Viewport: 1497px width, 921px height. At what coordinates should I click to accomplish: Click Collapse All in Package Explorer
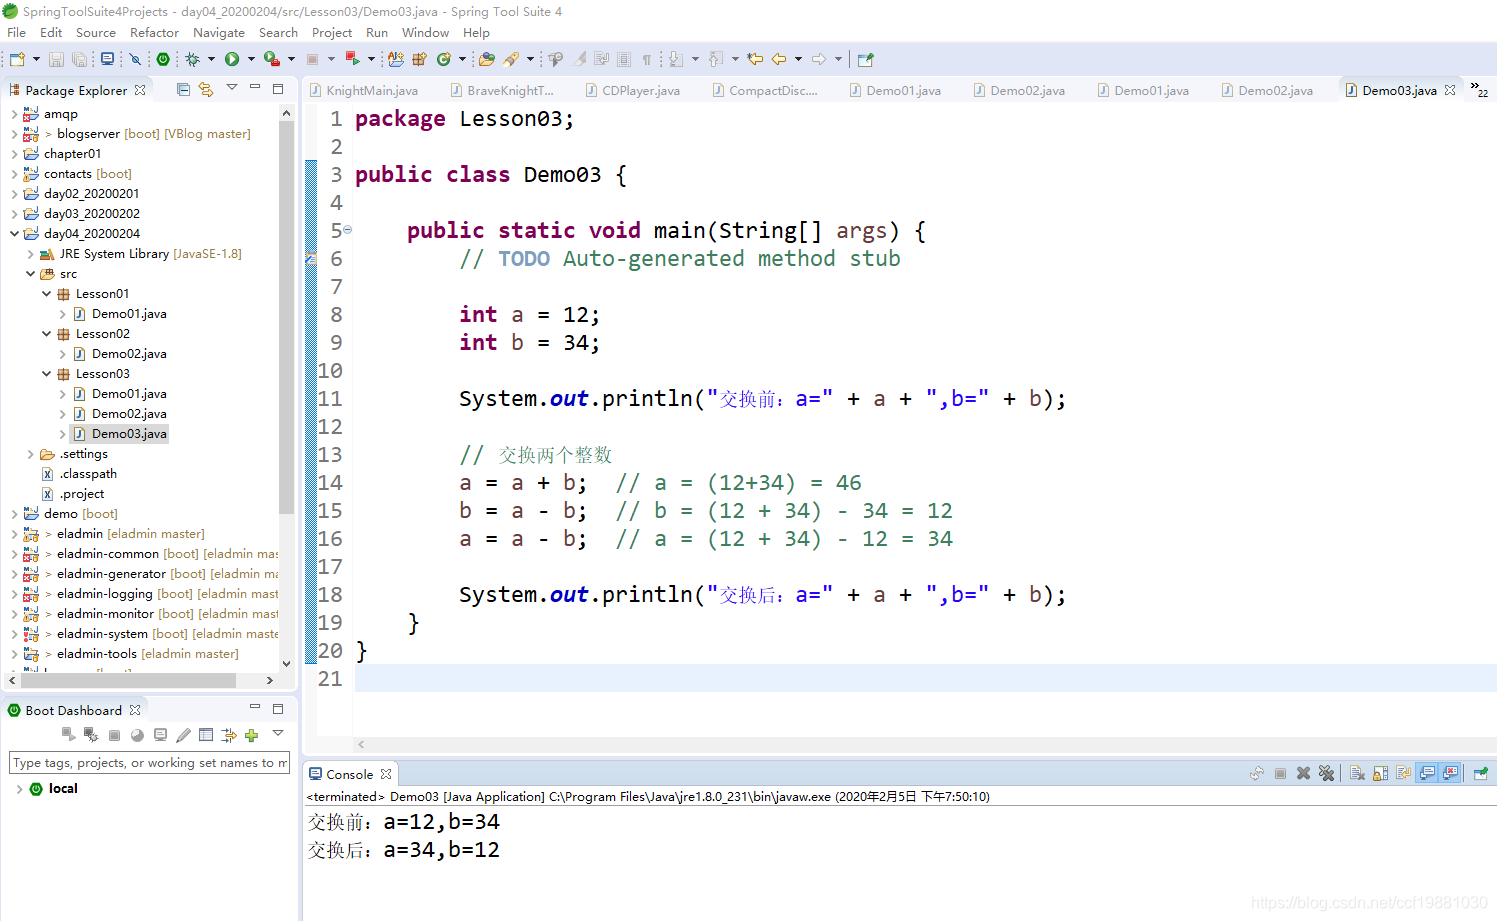(x=183, y=89)
